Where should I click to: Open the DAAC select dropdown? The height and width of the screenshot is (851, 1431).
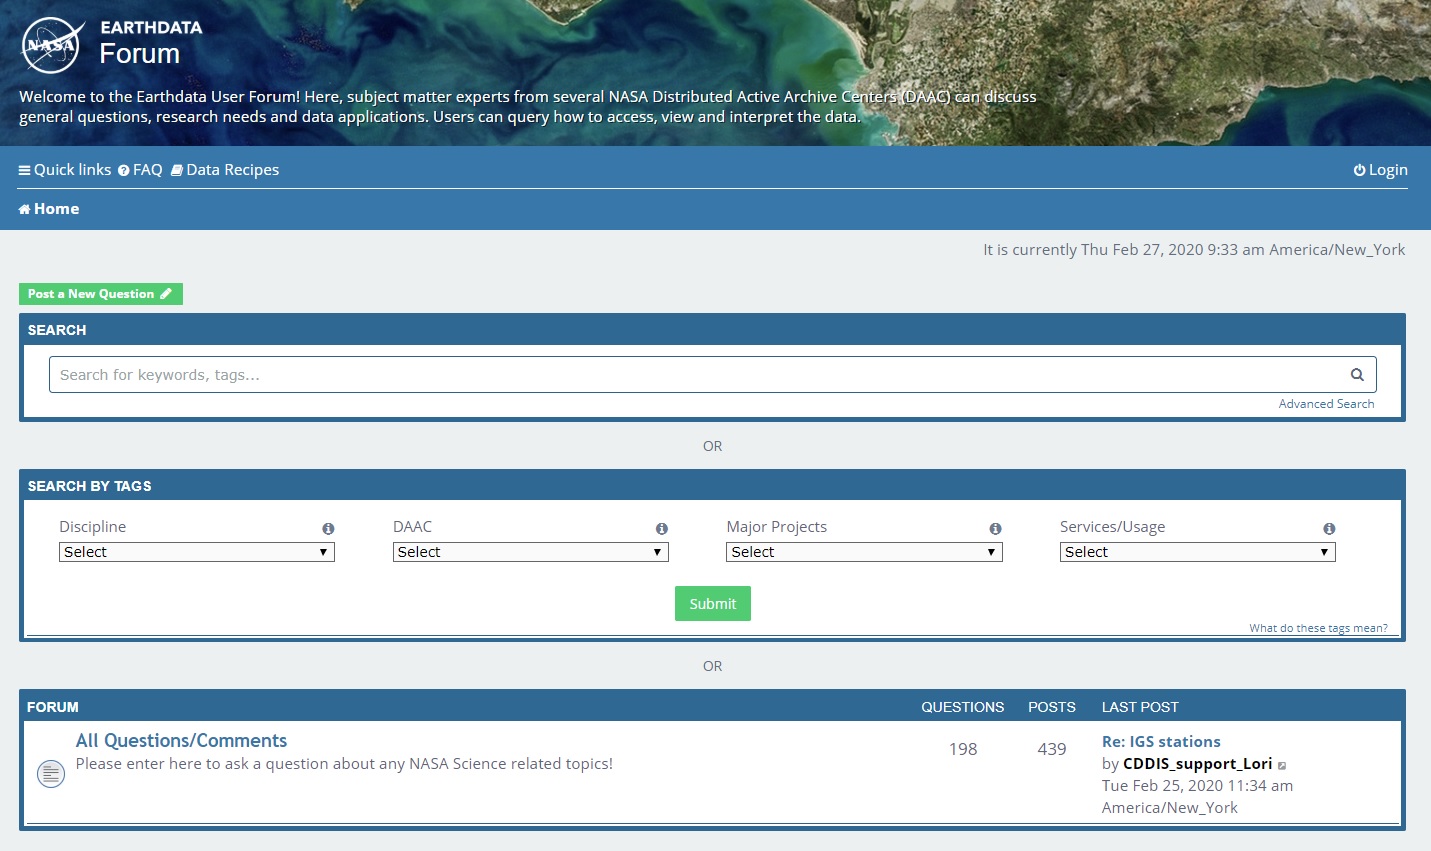click(530, 552)
